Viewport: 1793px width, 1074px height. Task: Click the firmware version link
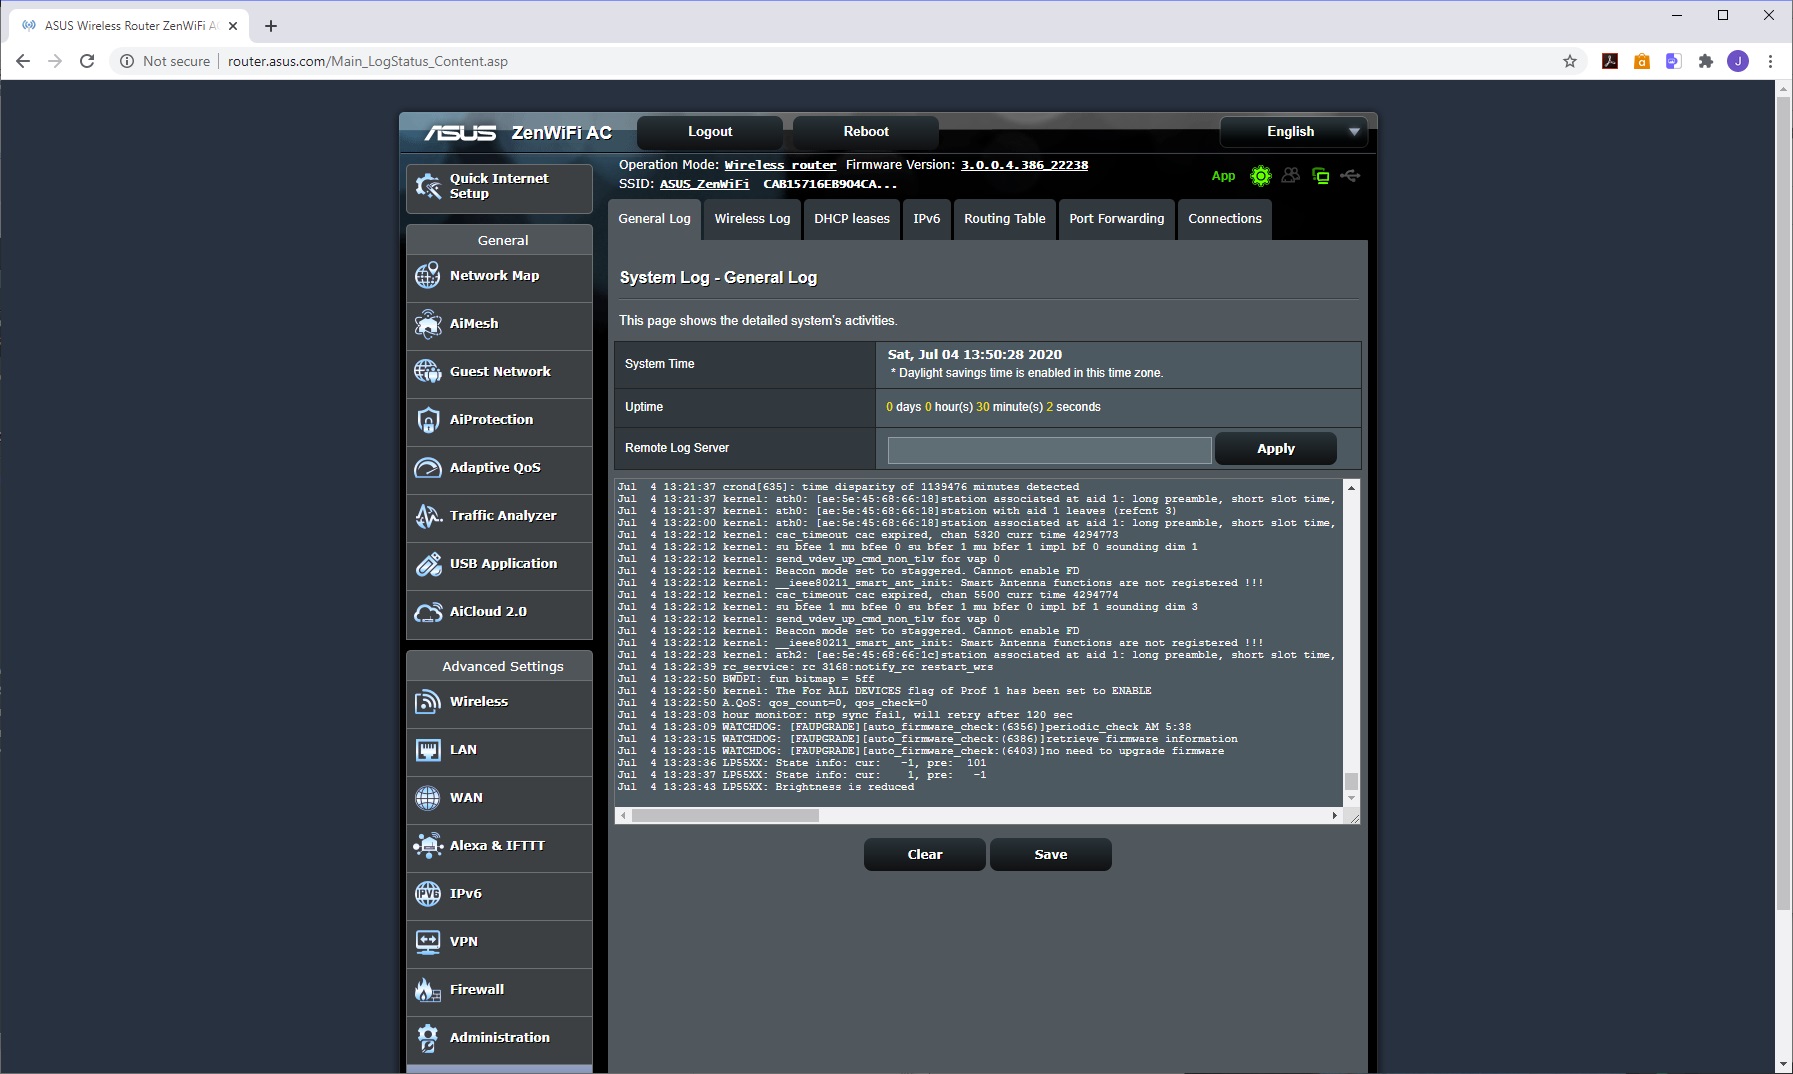[x=1024, y=165]
